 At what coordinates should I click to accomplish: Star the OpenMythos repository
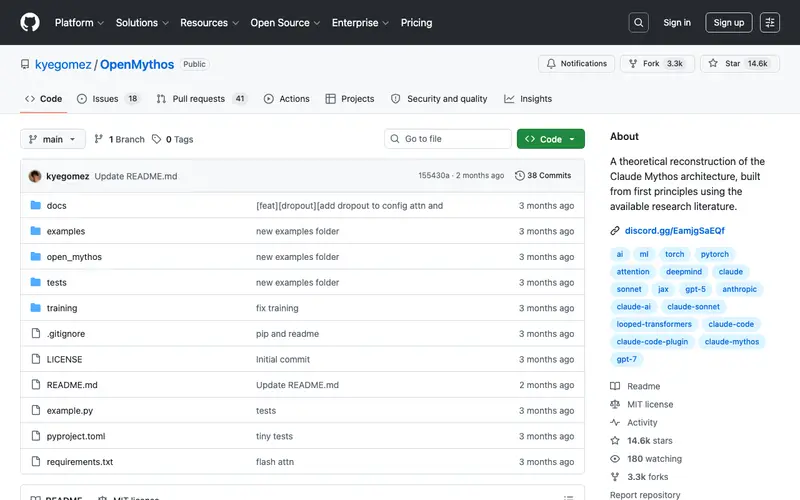click(740, 64)
